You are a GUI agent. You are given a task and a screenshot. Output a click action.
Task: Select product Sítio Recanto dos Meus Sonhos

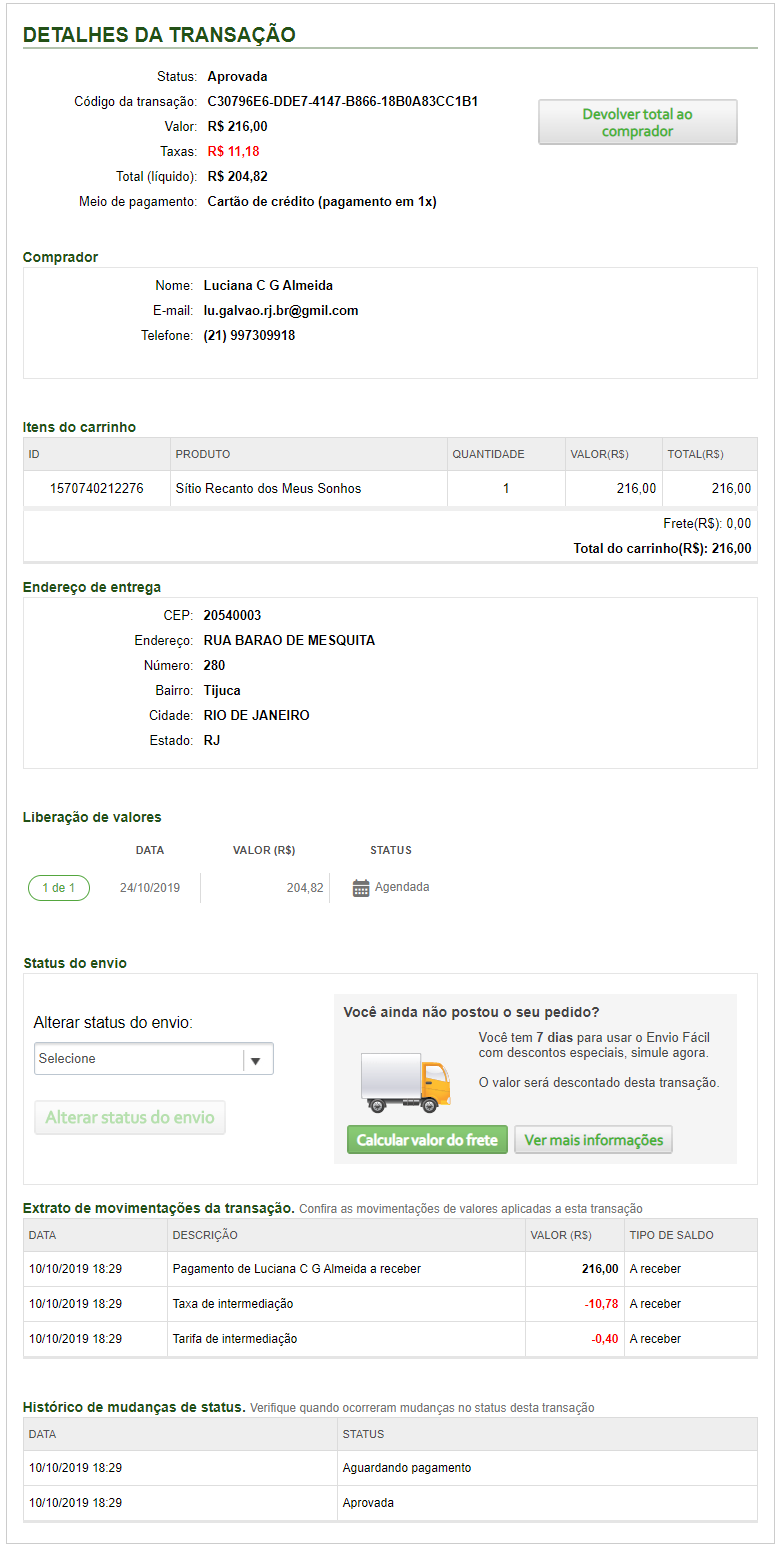pyautogui.click(x=268, y=489)
